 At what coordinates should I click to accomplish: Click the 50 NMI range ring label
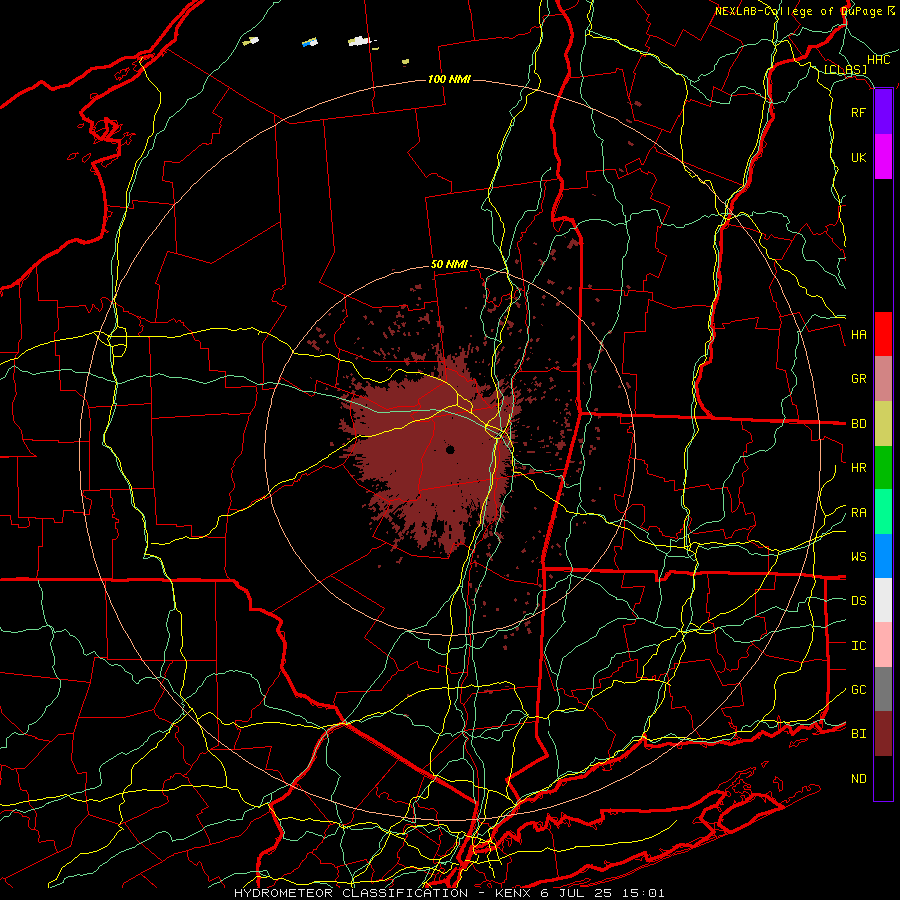pyautogui.click(x=449, y=265)
